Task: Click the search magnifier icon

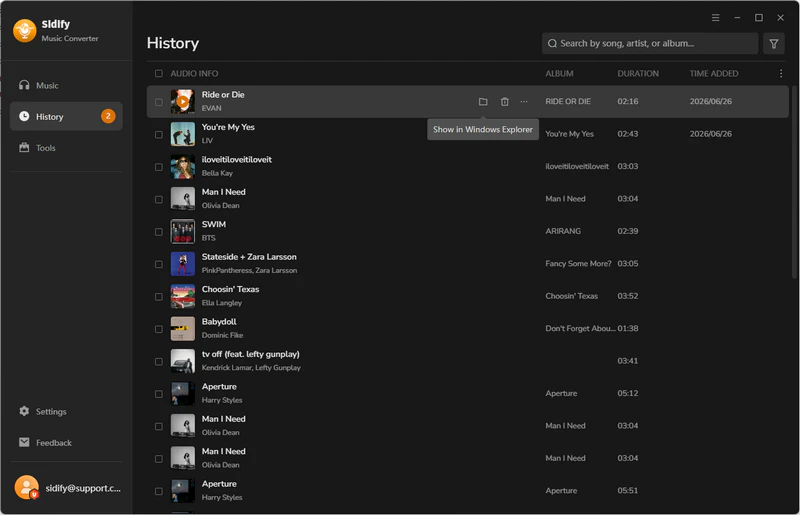Action: pyautogui.click(x=552, y=43)
